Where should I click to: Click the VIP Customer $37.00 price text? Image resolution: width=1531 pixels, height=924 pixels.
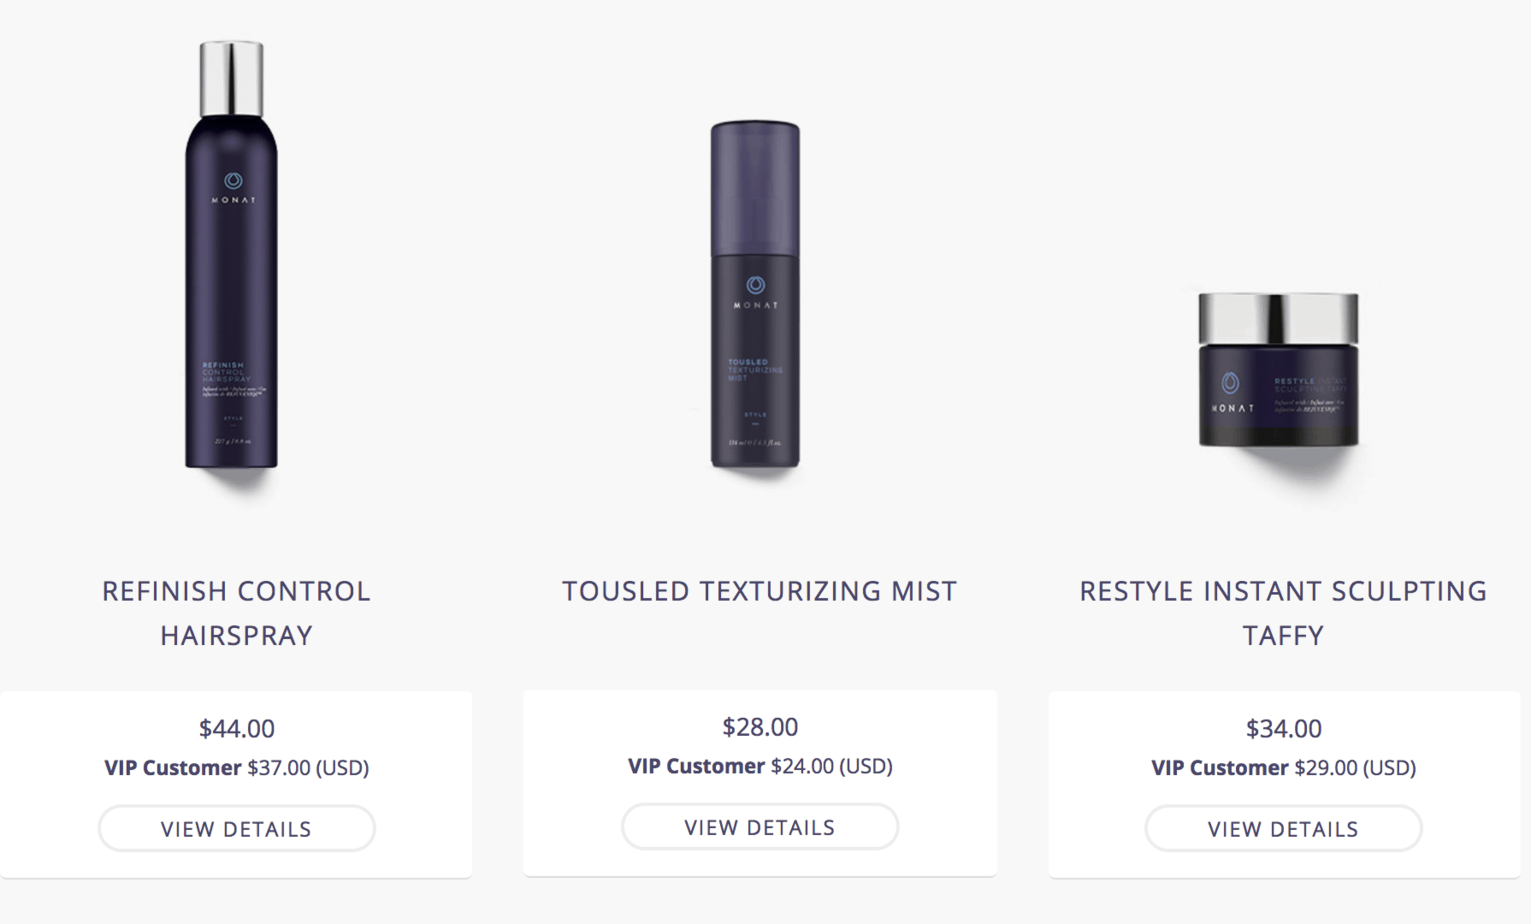pyautogui.click(x=236, y=768)
